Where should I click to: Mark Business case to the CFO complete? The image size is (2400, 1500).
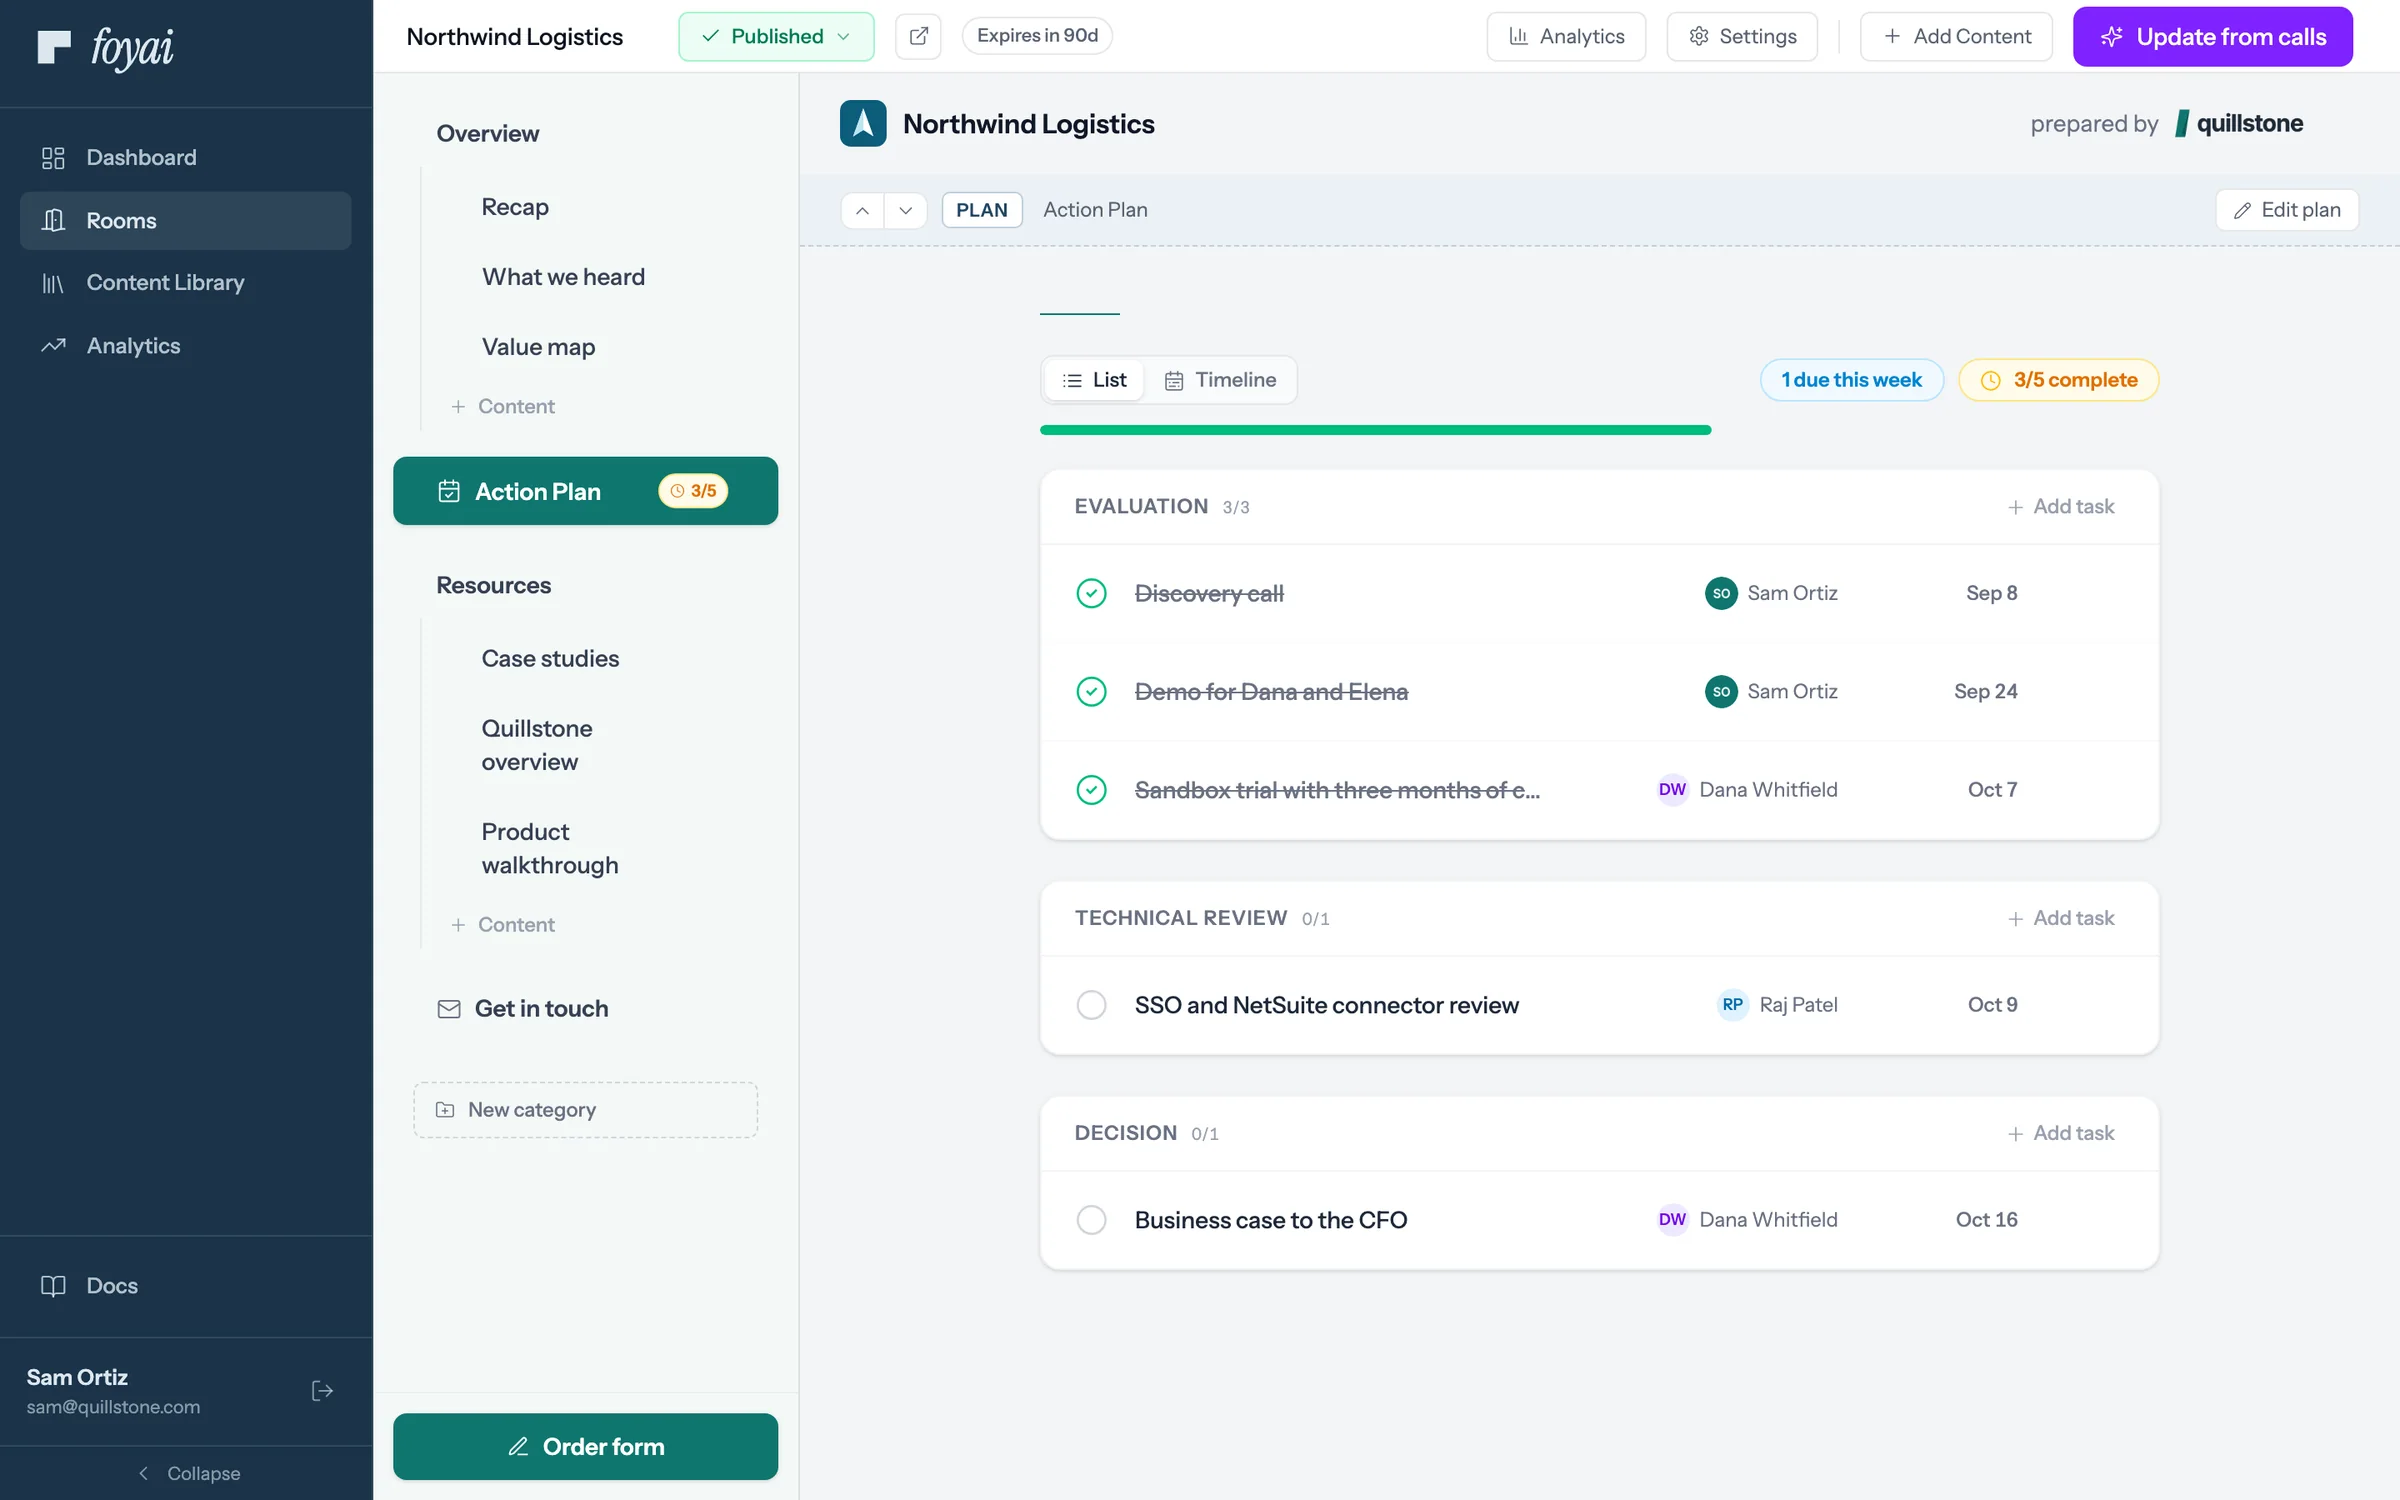(x=1091, y=1220)
